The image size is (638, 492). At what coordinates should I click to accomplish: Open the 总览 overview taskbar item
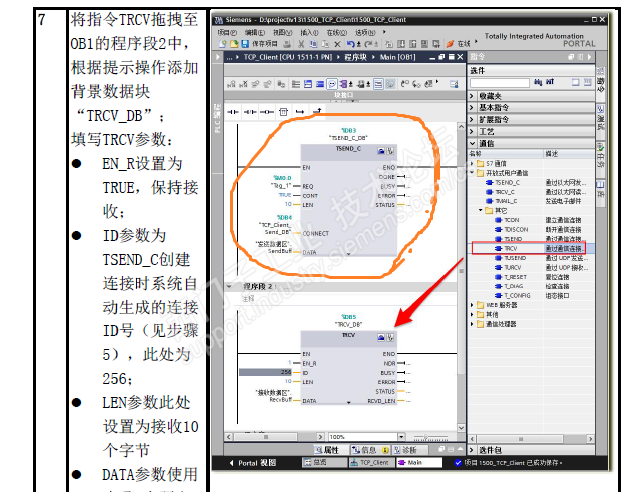[x=324, y=463]
